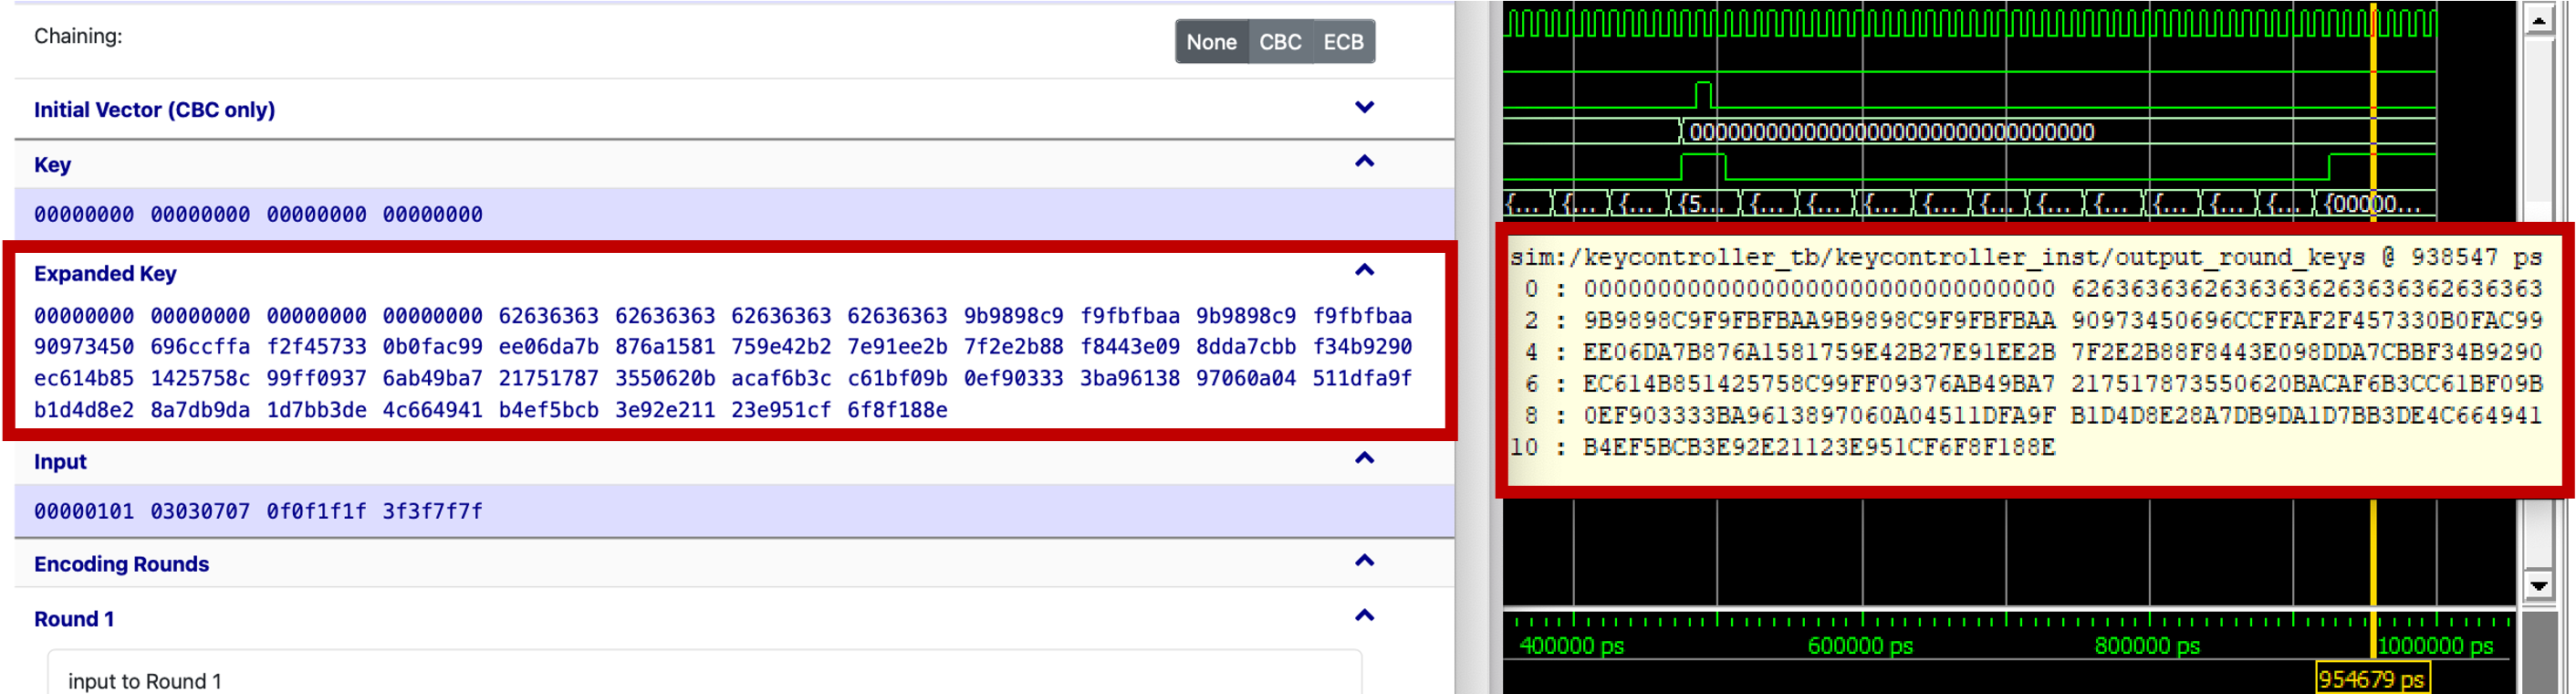The width and height of the screenshot is (2576, 694).
Task: Click the Chaining label
Action: point(78,36)
